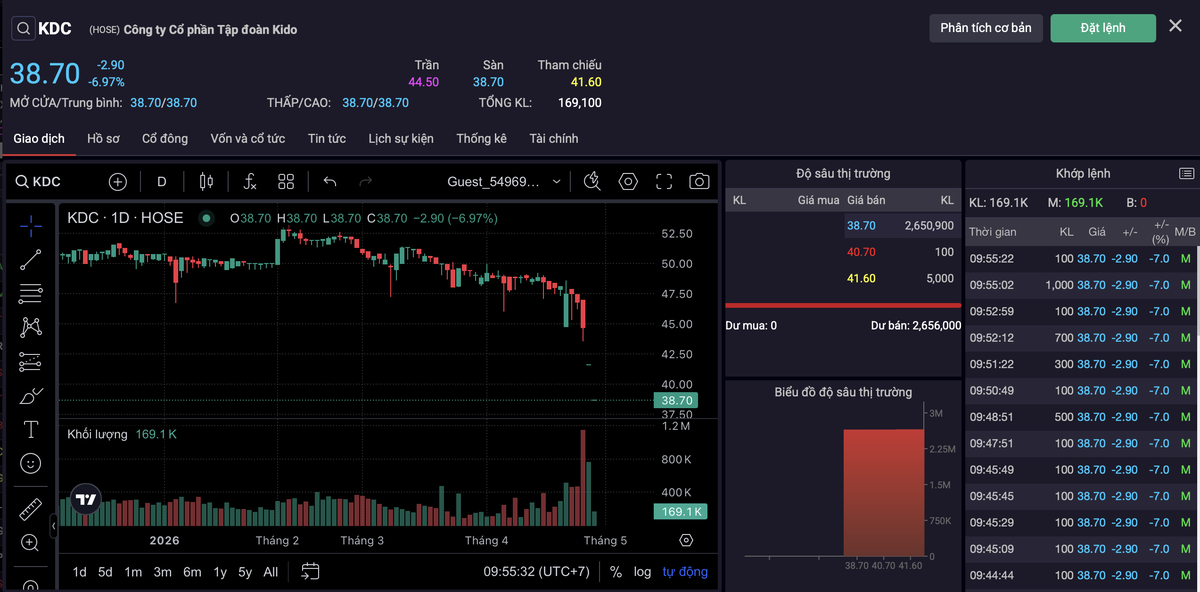1200x592 pixels.
Task: Enter fullscreen chart mode
Action: click(x=664, y=181)
